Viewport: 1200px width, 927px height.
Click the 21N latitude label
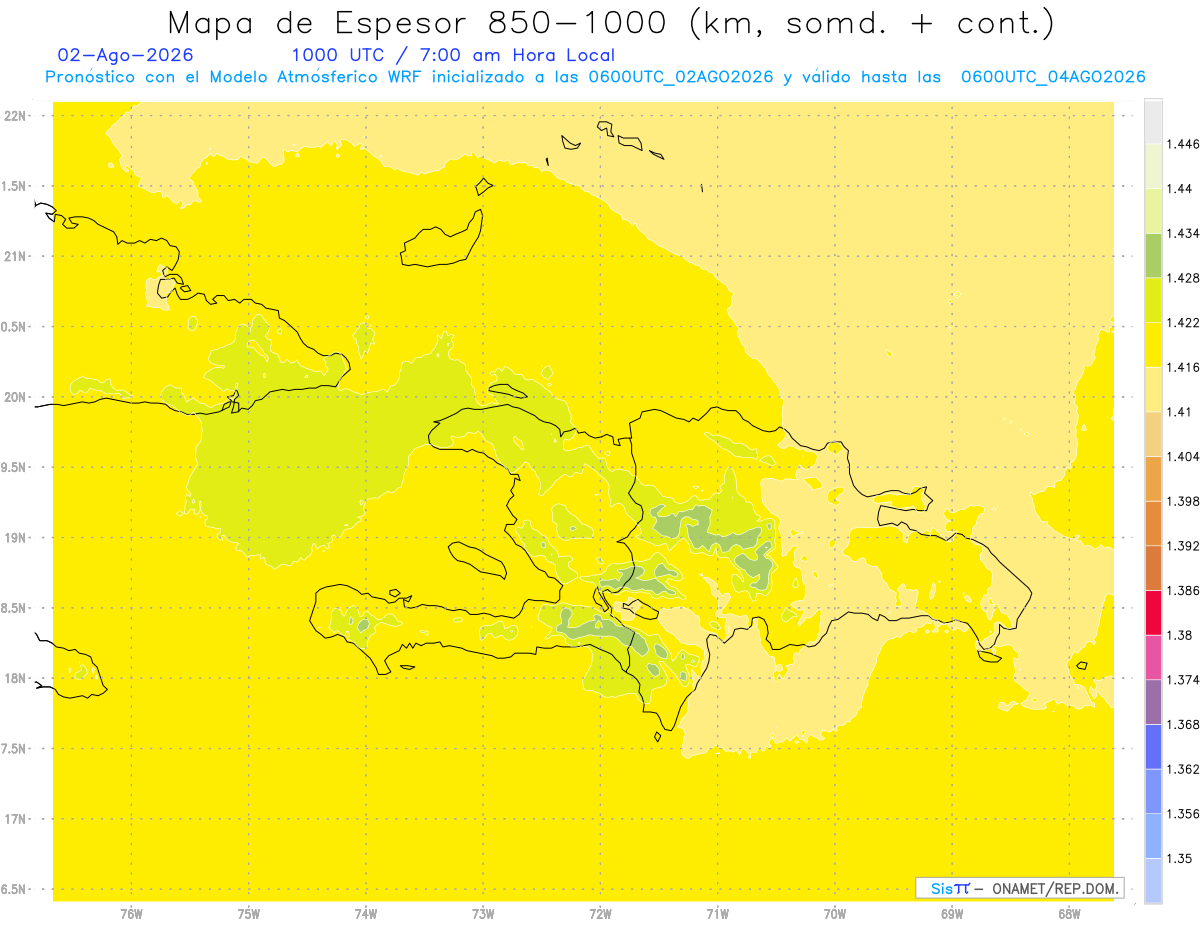pos(16,256)
